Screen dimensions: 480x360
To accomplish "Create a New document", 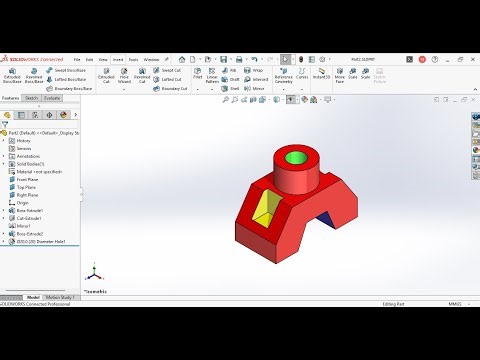I will (193, 59).
